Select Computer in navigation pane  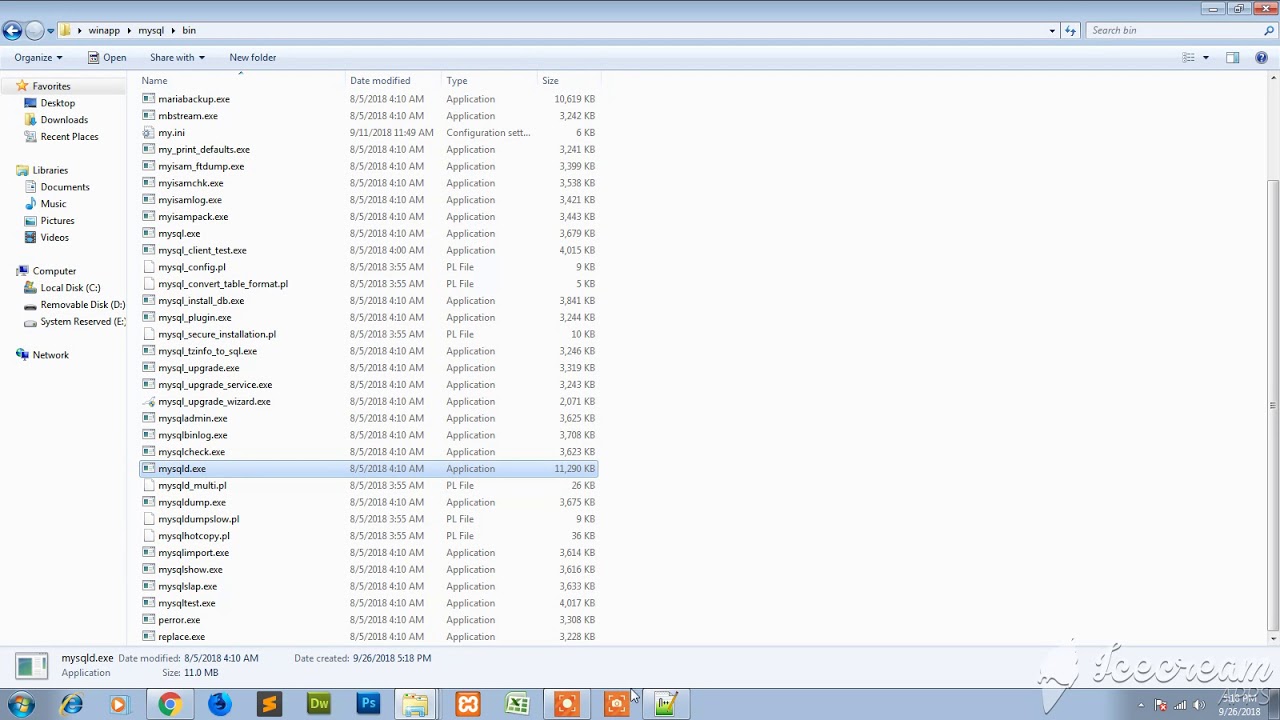54,271
